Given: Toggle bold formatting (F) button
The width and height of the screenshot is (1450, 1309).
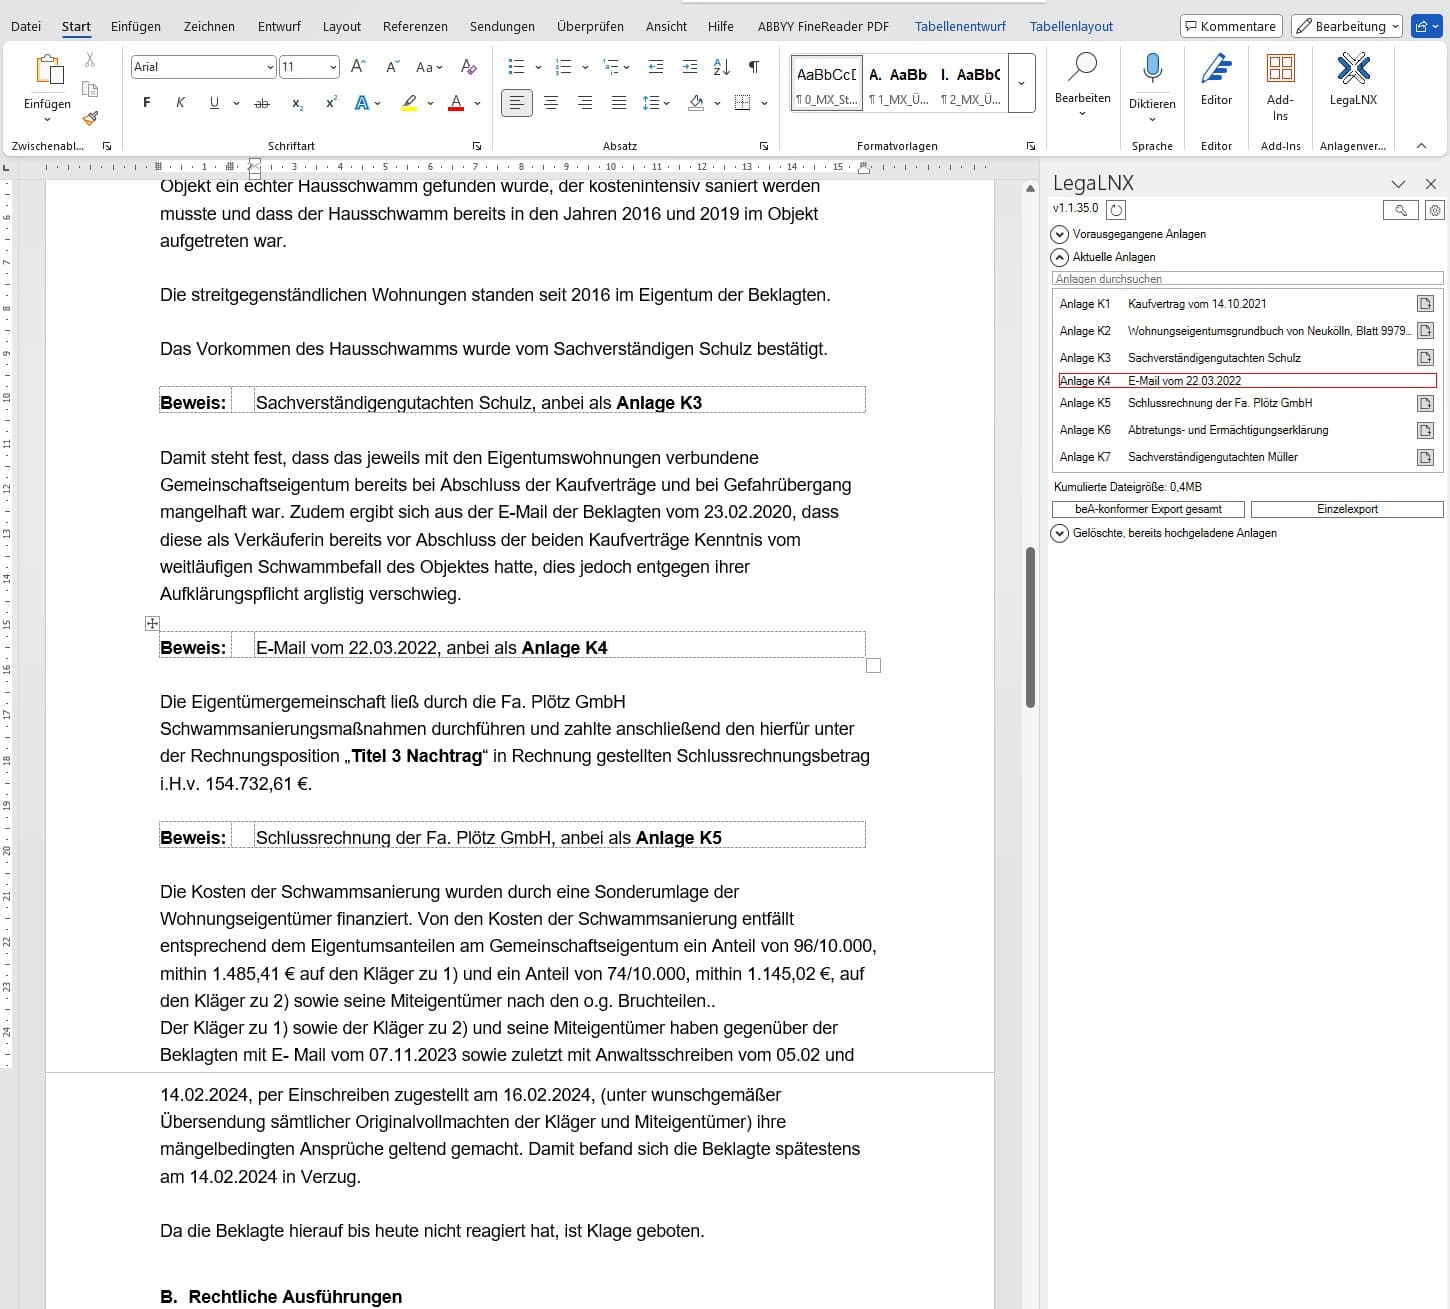Looking at the screenshot, I should tap(147, 103).
